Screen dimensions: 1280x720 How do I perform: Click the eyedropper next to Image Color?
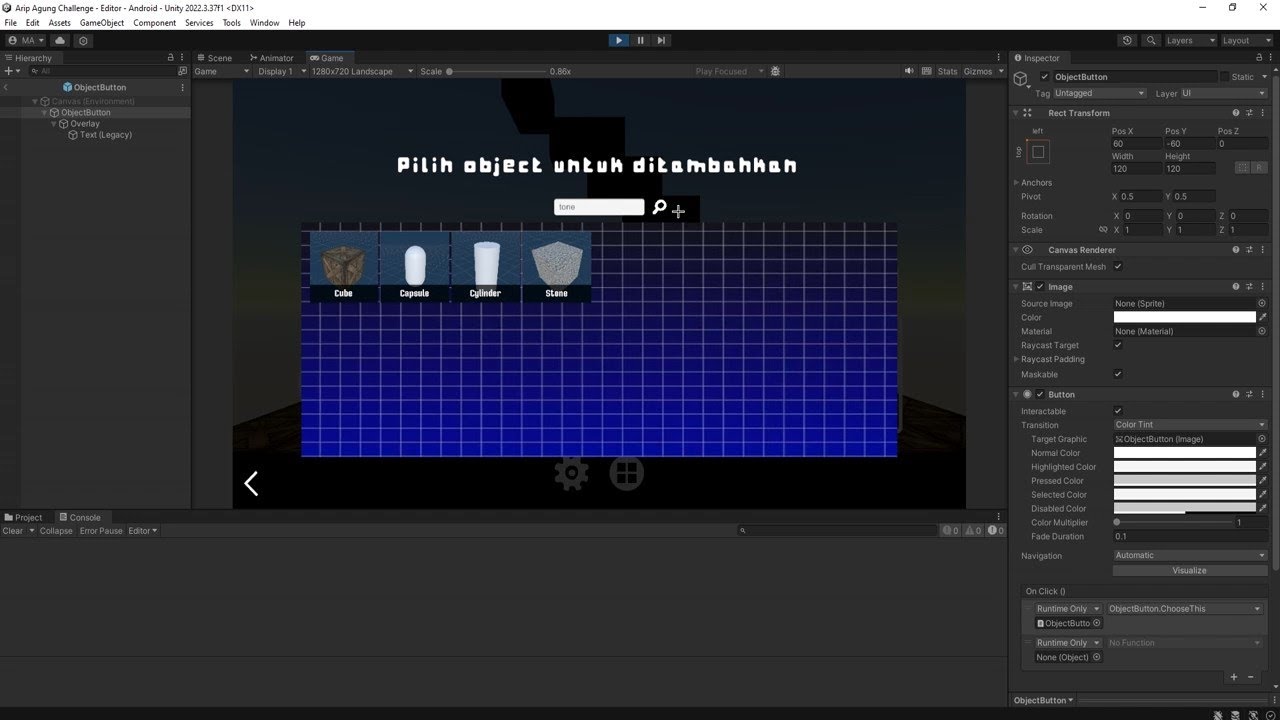click(1263, 317)
